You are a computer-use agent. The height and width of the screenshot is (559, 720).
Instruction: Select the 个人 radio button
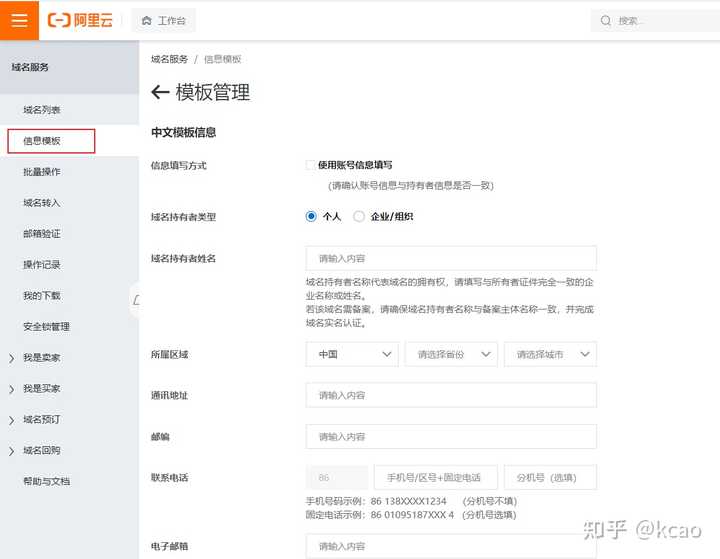click(x=311, y=216)
